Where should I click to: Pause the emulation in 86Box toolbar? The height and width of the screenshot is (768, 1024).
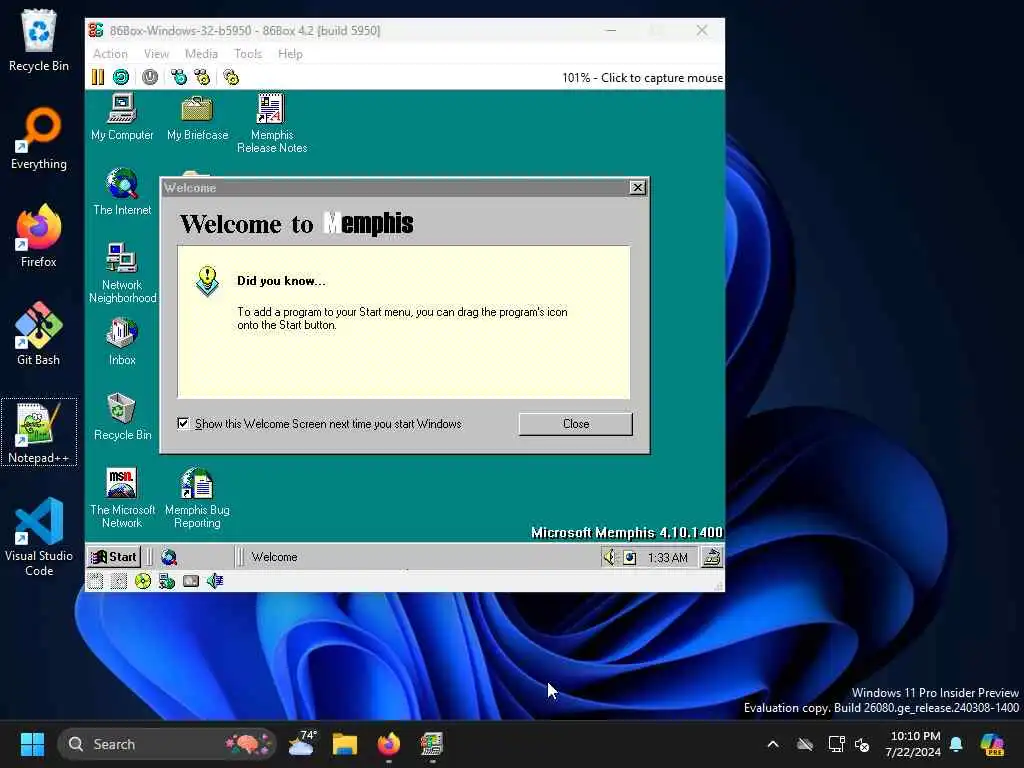click(x=98, y=77)
